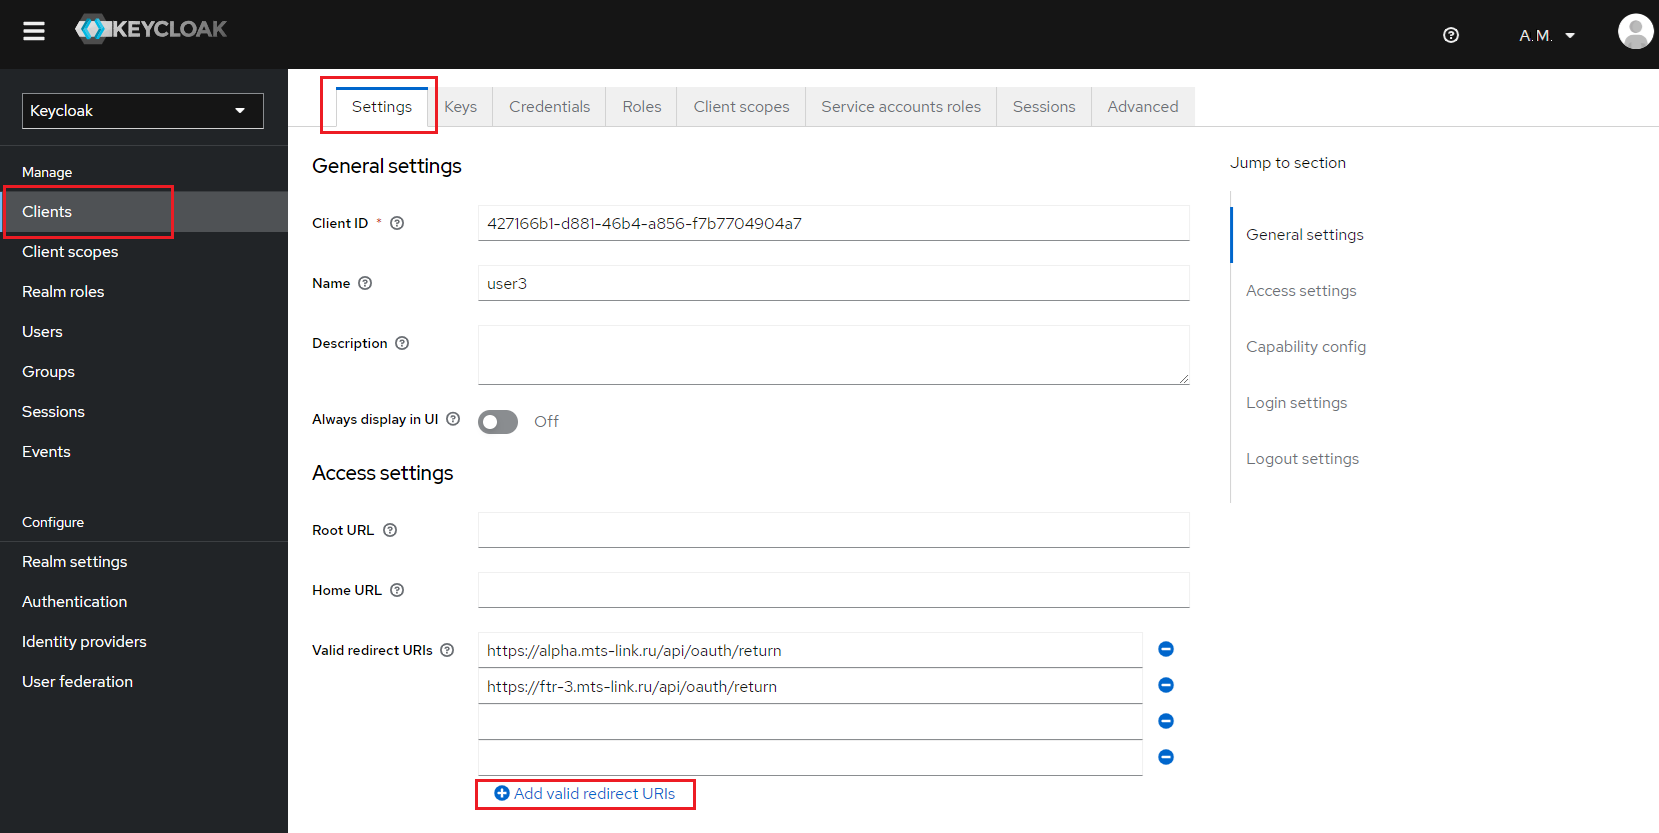Open Realm roles in sidebar
Screen dimensions: 1659x833
[x=144, y=292]
